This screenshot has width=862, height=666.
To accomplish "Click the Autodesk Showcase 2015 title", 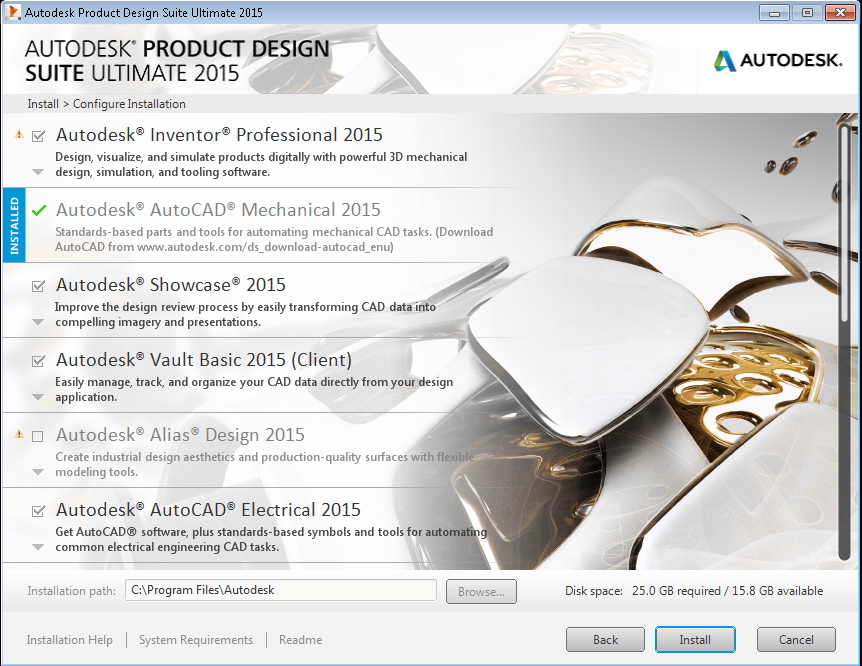I will click(x=171, y=285).
